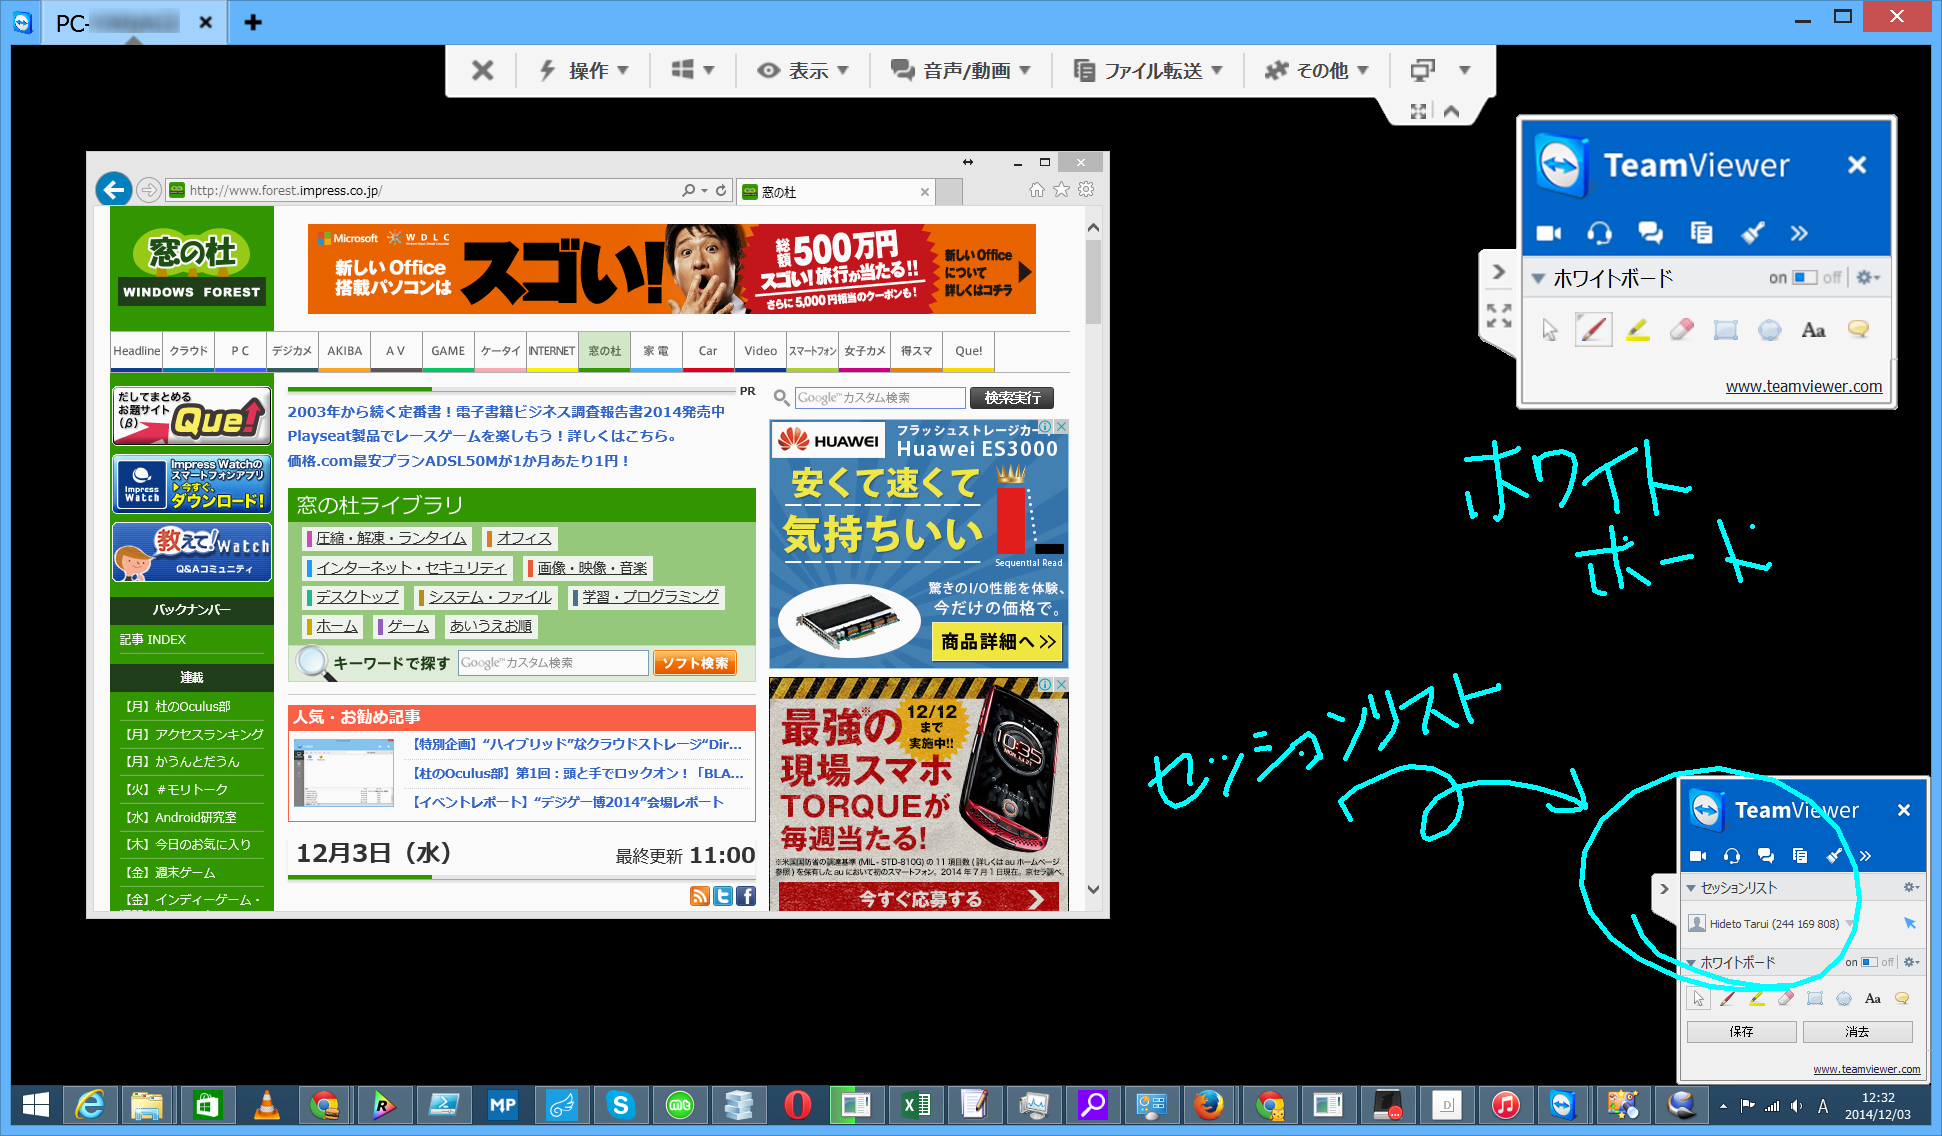Select the yellow highlighter tool

[1637, 329]
